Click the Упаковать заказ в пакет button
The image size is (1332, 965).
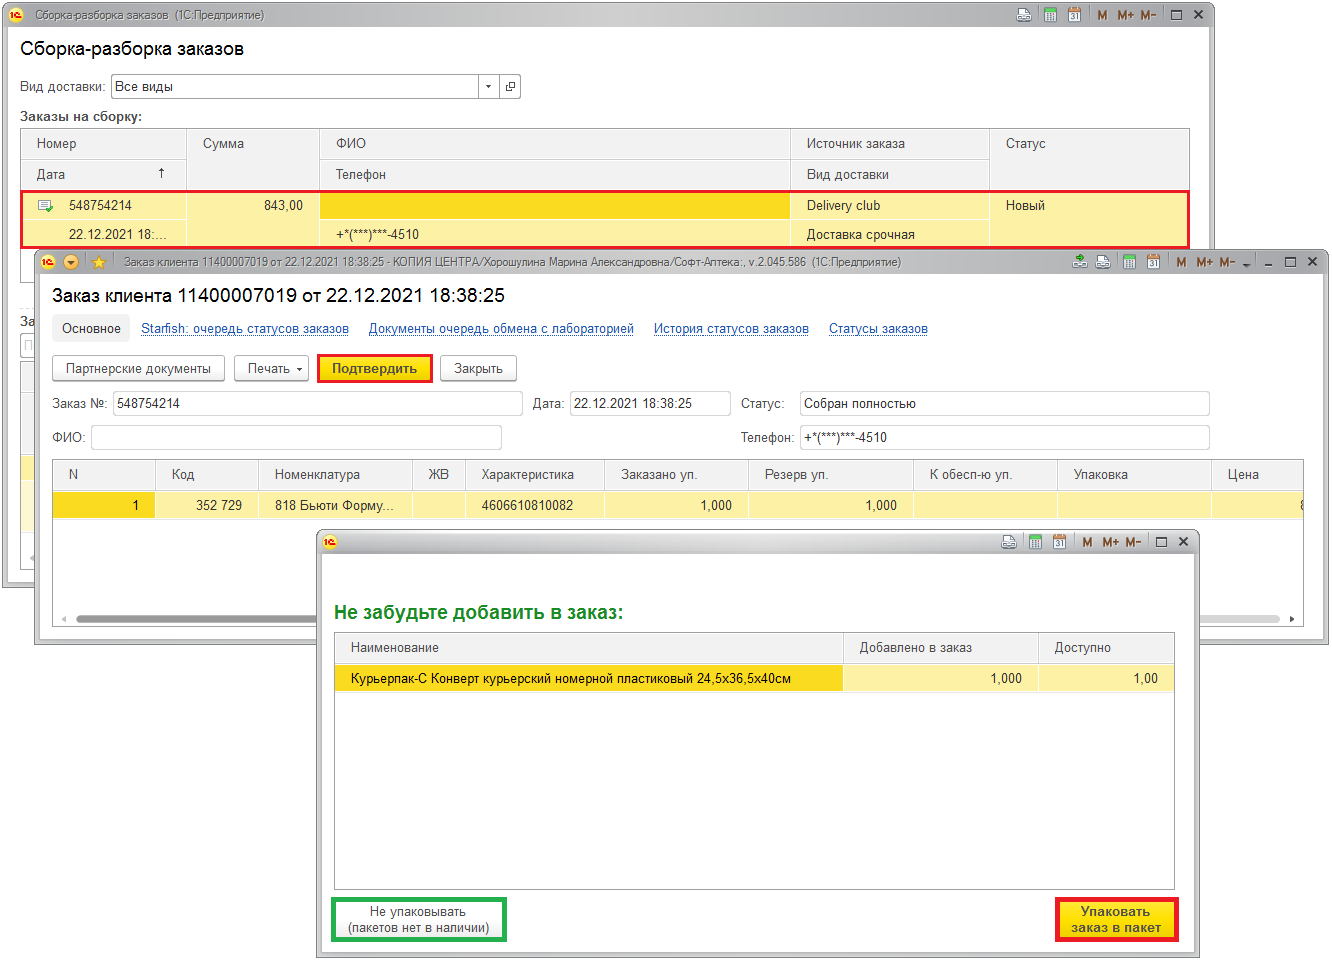[1116, 919]
